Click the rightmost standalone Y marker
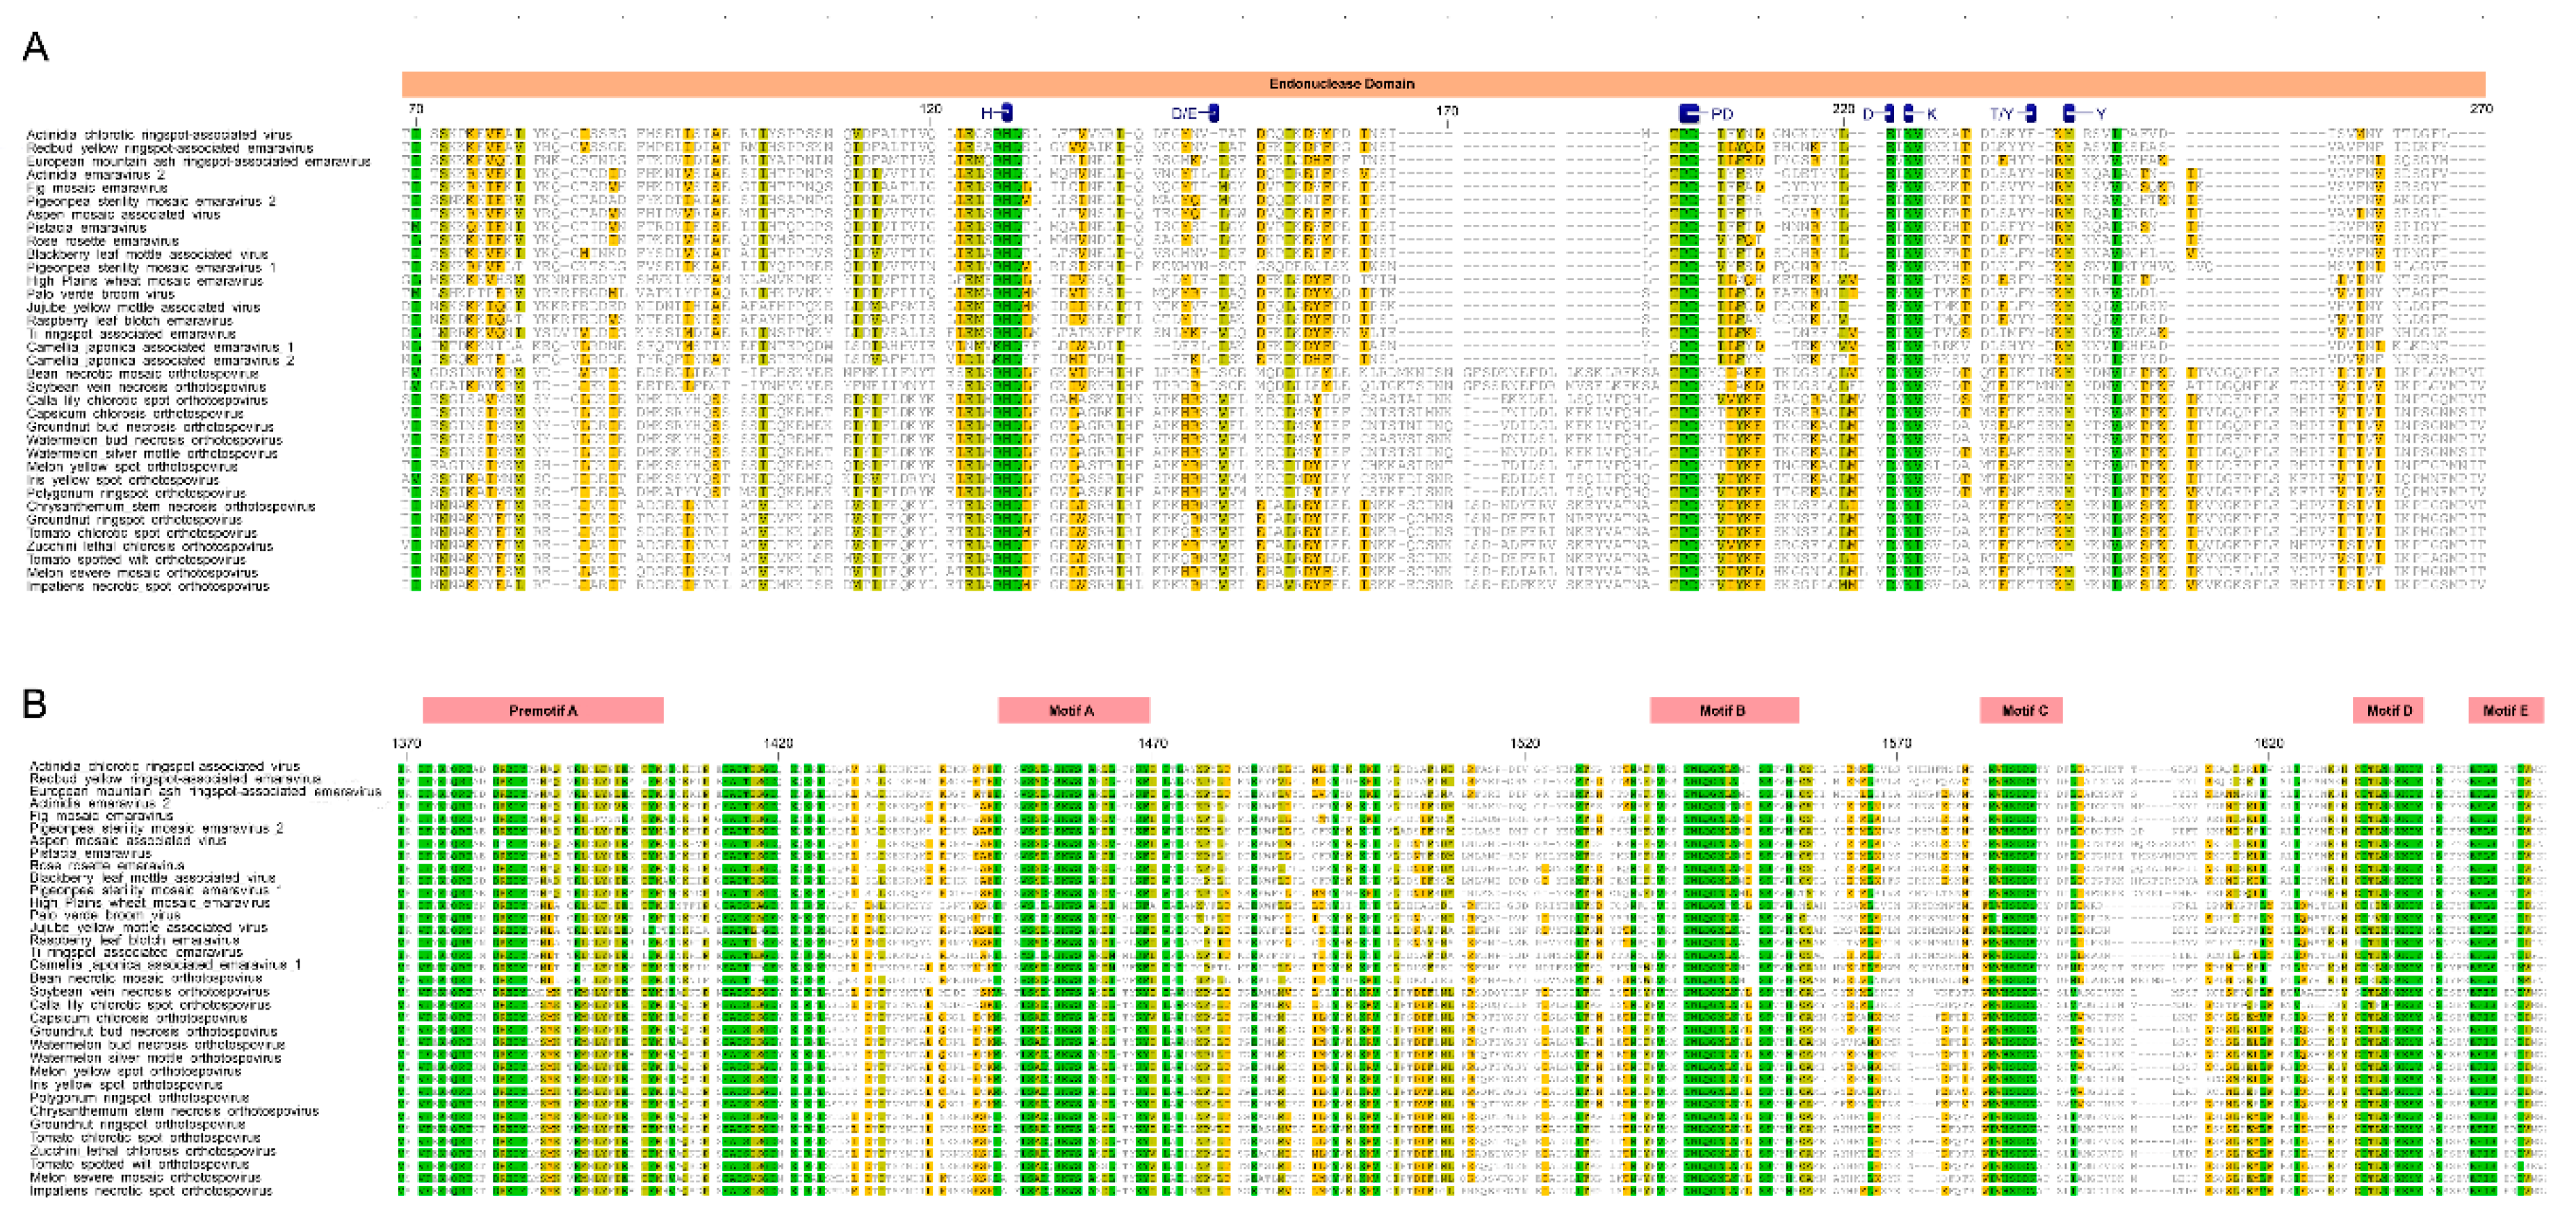 (x=2070, y=113)
